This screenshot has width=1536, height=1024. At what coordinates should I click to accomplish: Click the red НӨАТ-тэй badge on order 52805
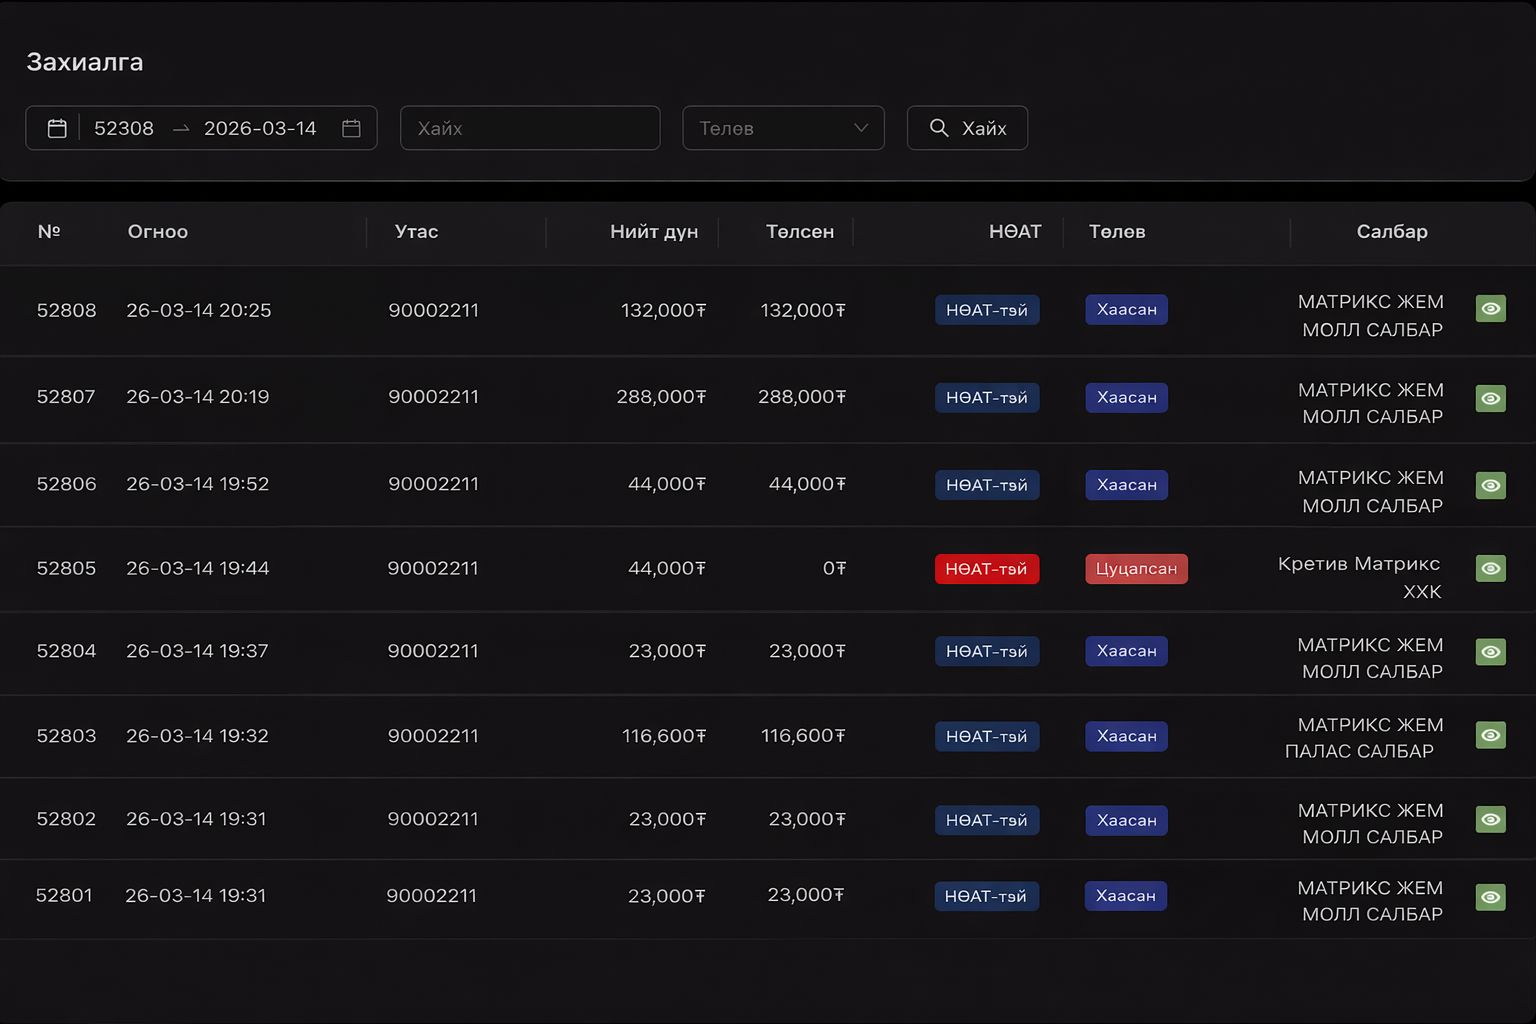coord(986,568)
